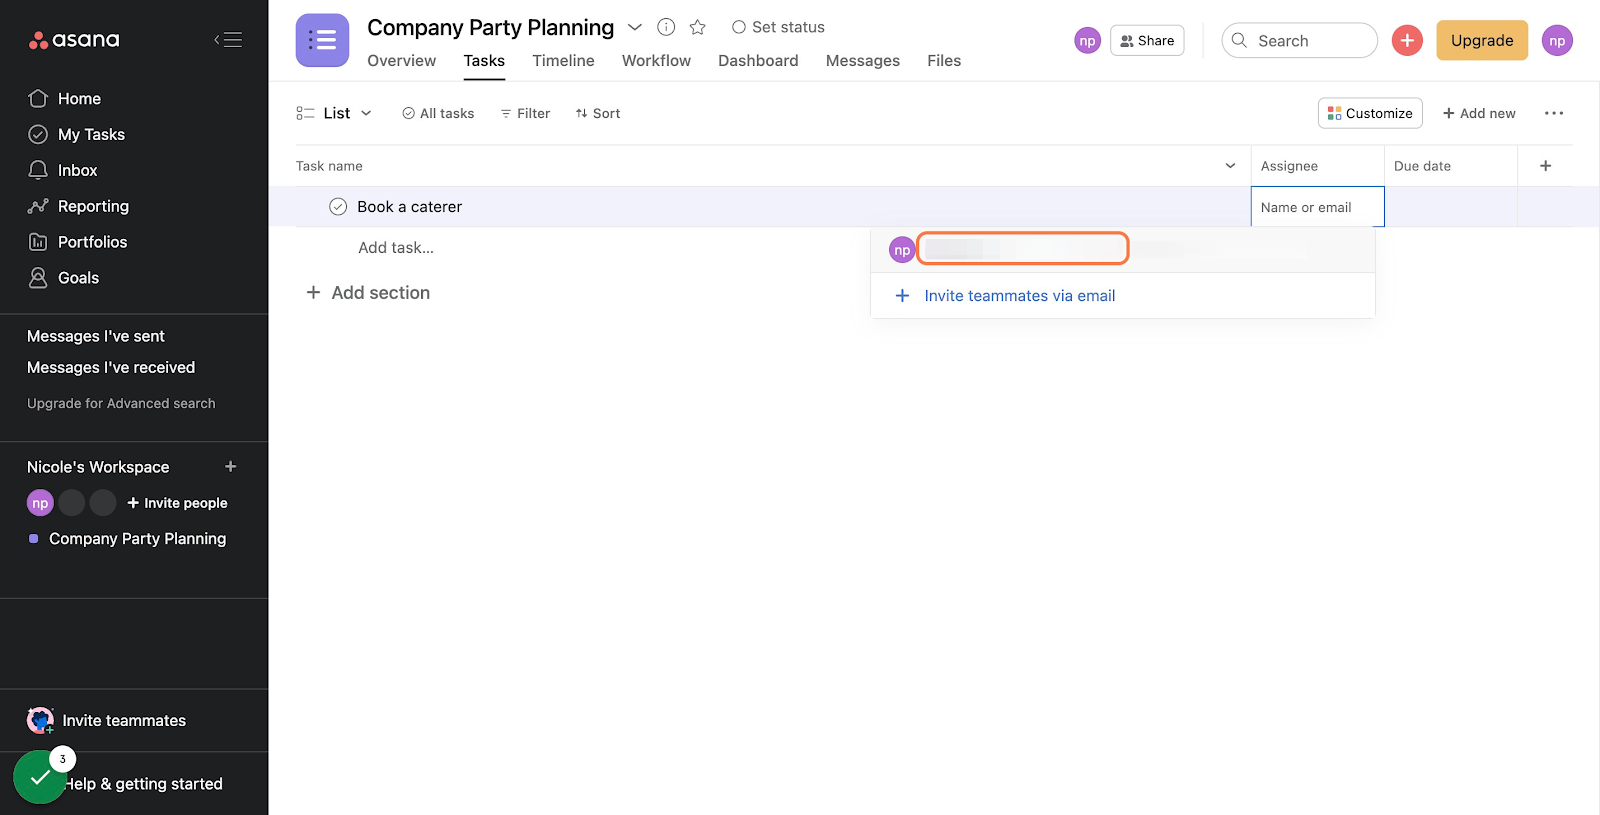This screenshot has width=1600, height=815.
Task: Open Messages I've received
Action: pyautogui.click(x=111, y=367)
